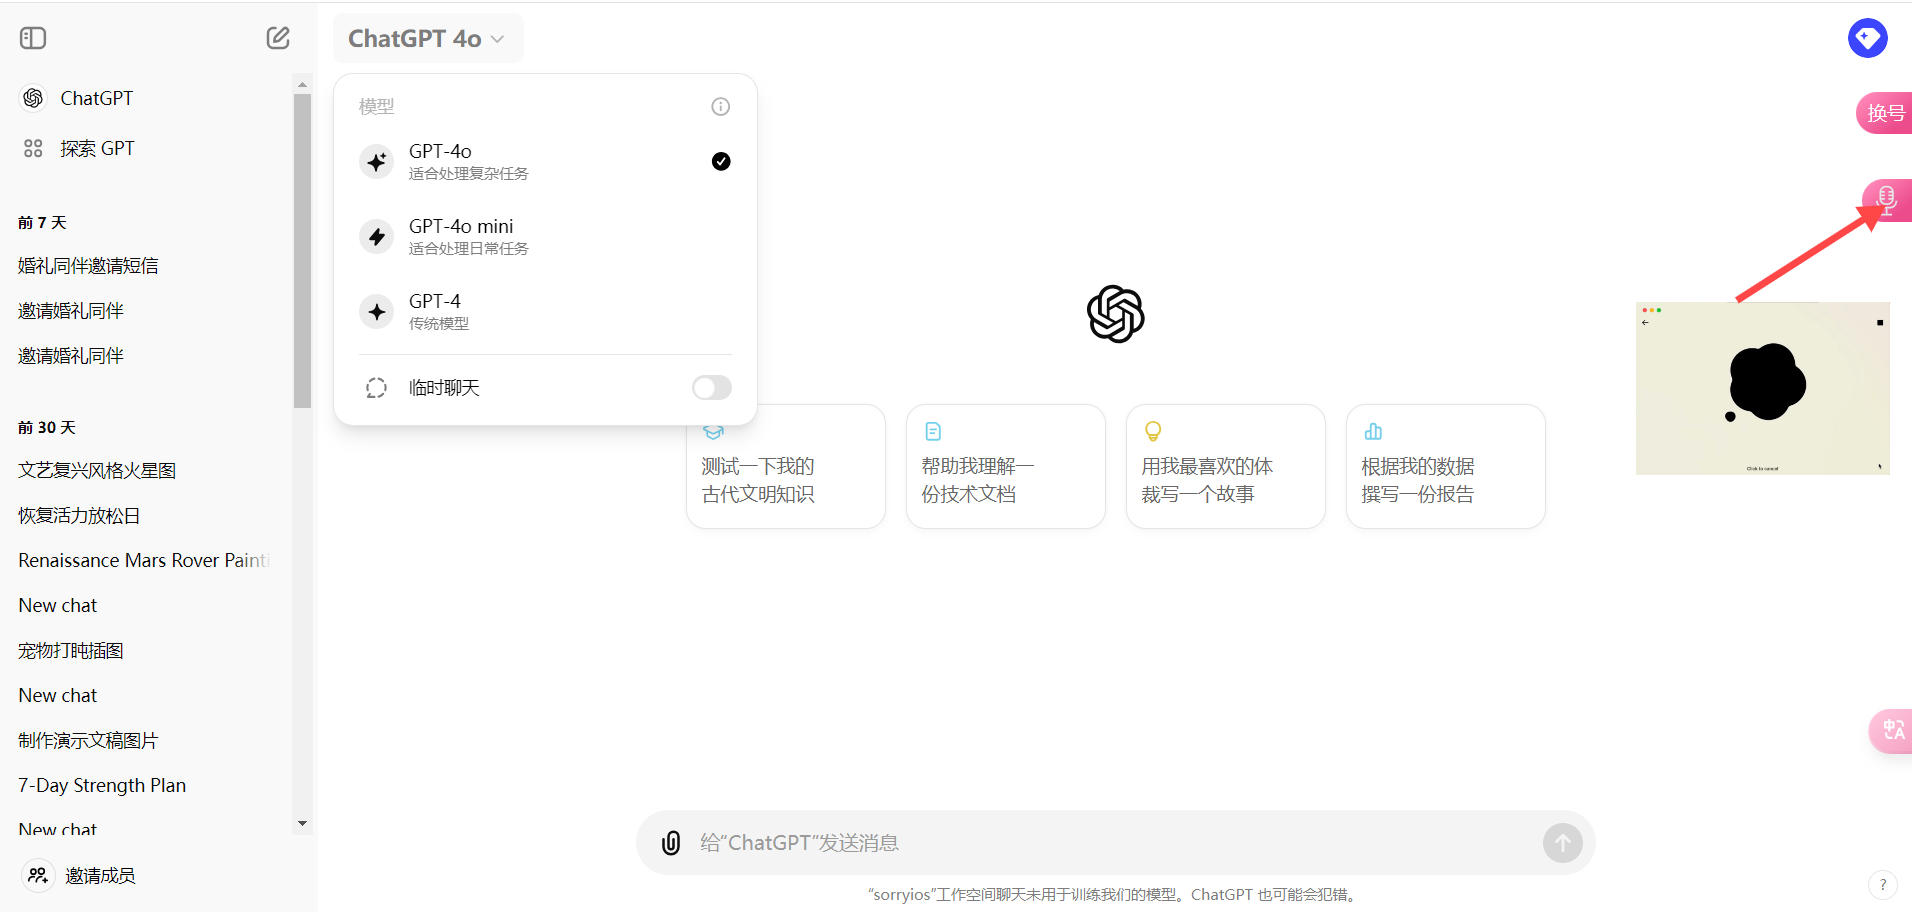Viewport: 1912px width, 912px height.
Task: Collapse the sidebar with the panel icon
Action: coord(33,38)
